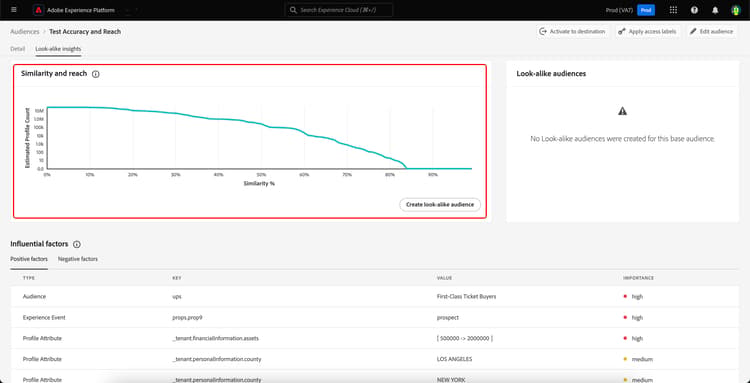Click Test Accuracy and Reach breadcrumb
This screenshot has width=750, height=383.
click(x=85, y=32)
